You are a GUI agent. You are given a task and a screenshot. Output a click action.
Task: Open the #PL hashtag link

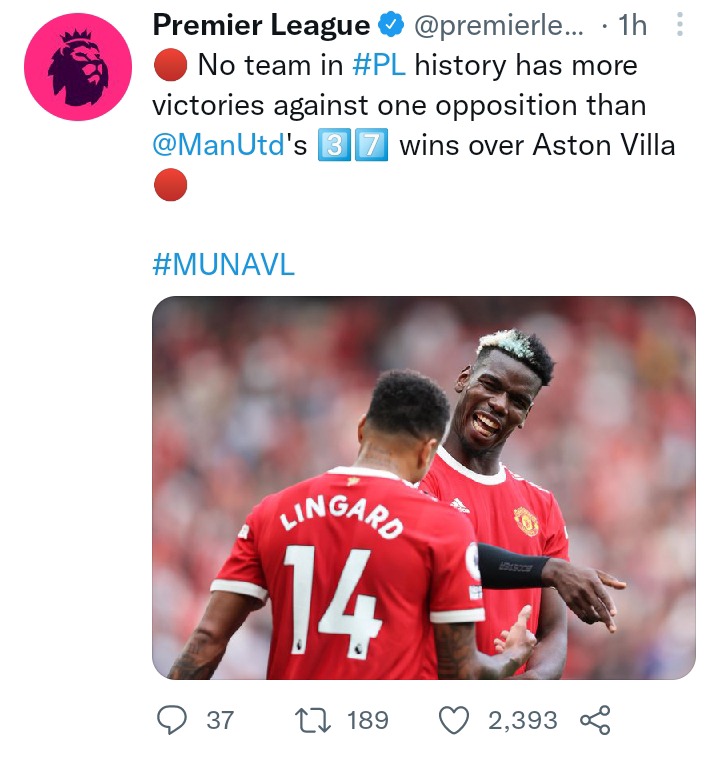[379, 65]
